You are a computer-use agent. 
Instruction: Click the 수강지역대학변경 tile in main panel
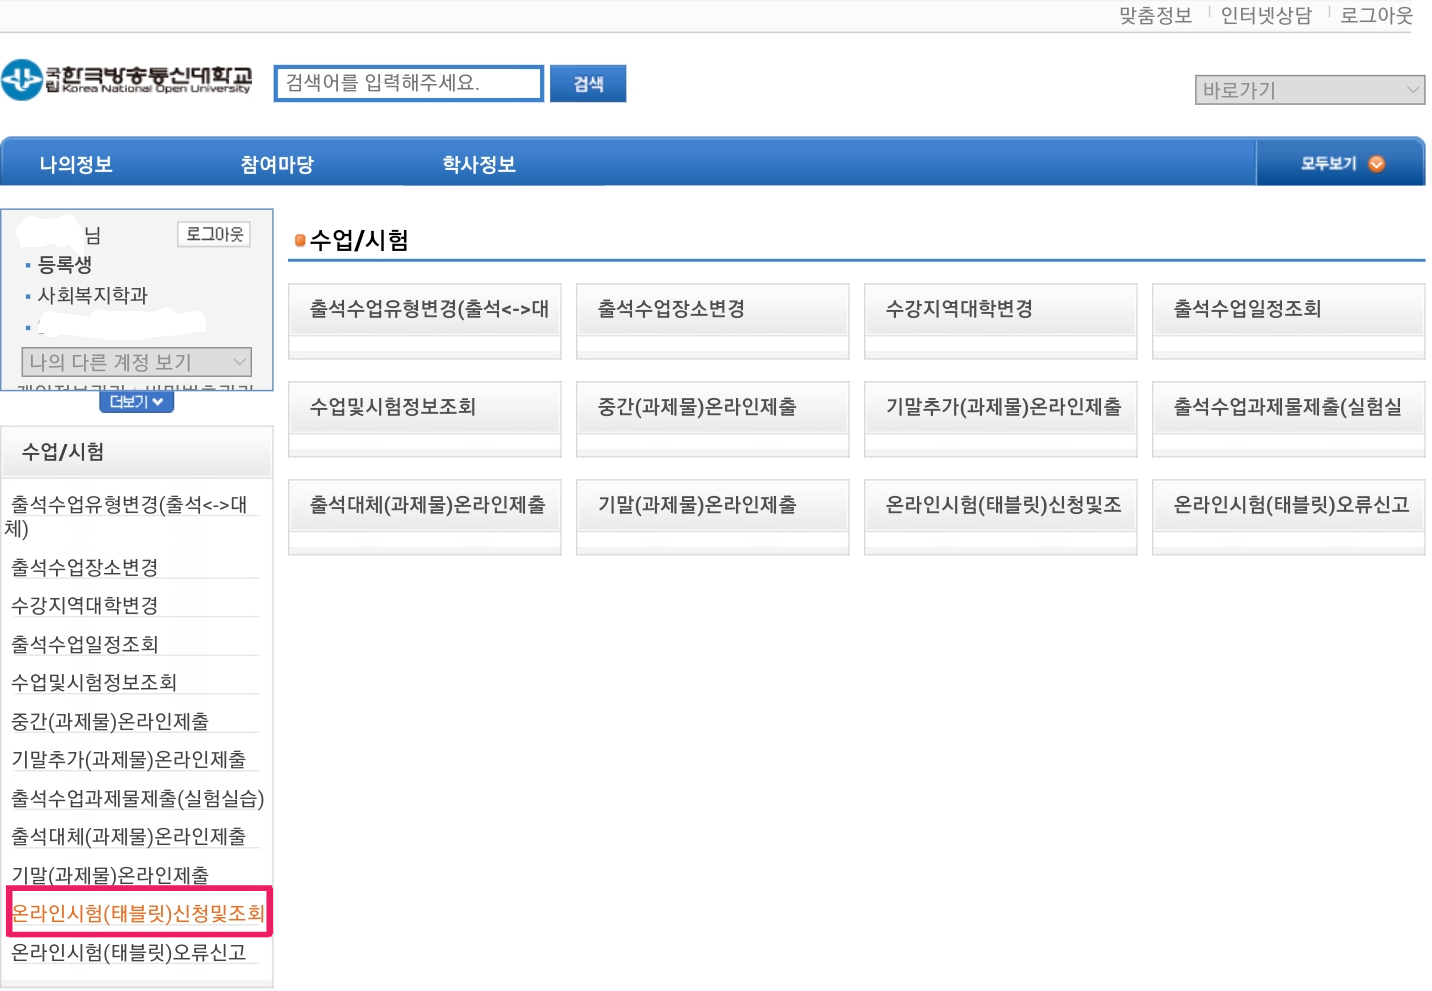1001,321
